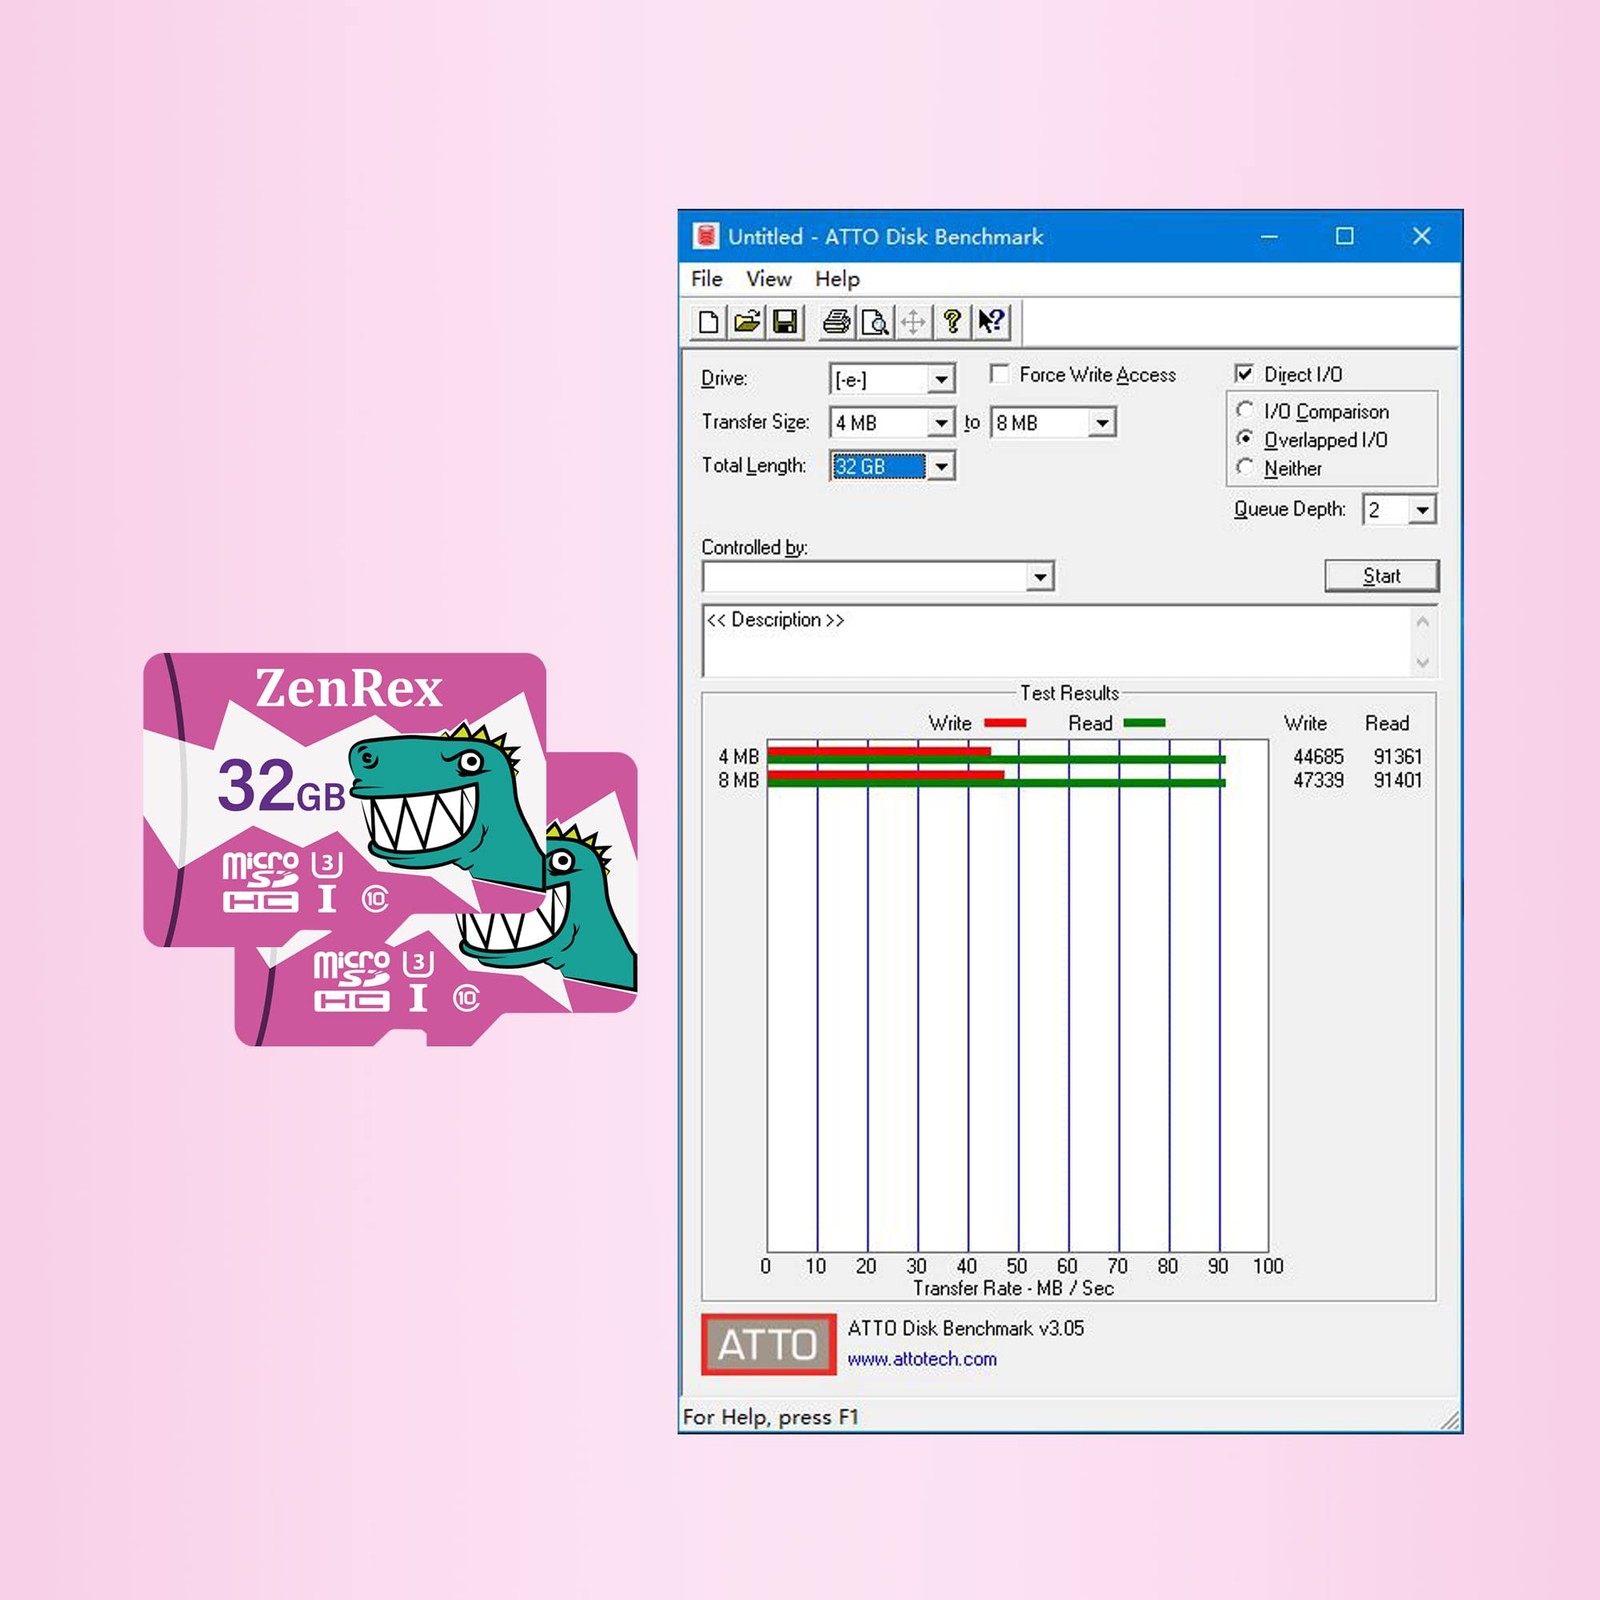Maximize the ATTO Disk Benchmark window
Viewport: 1600px width, 1600px height.
pyautogui.click(x=1345, y=237)
